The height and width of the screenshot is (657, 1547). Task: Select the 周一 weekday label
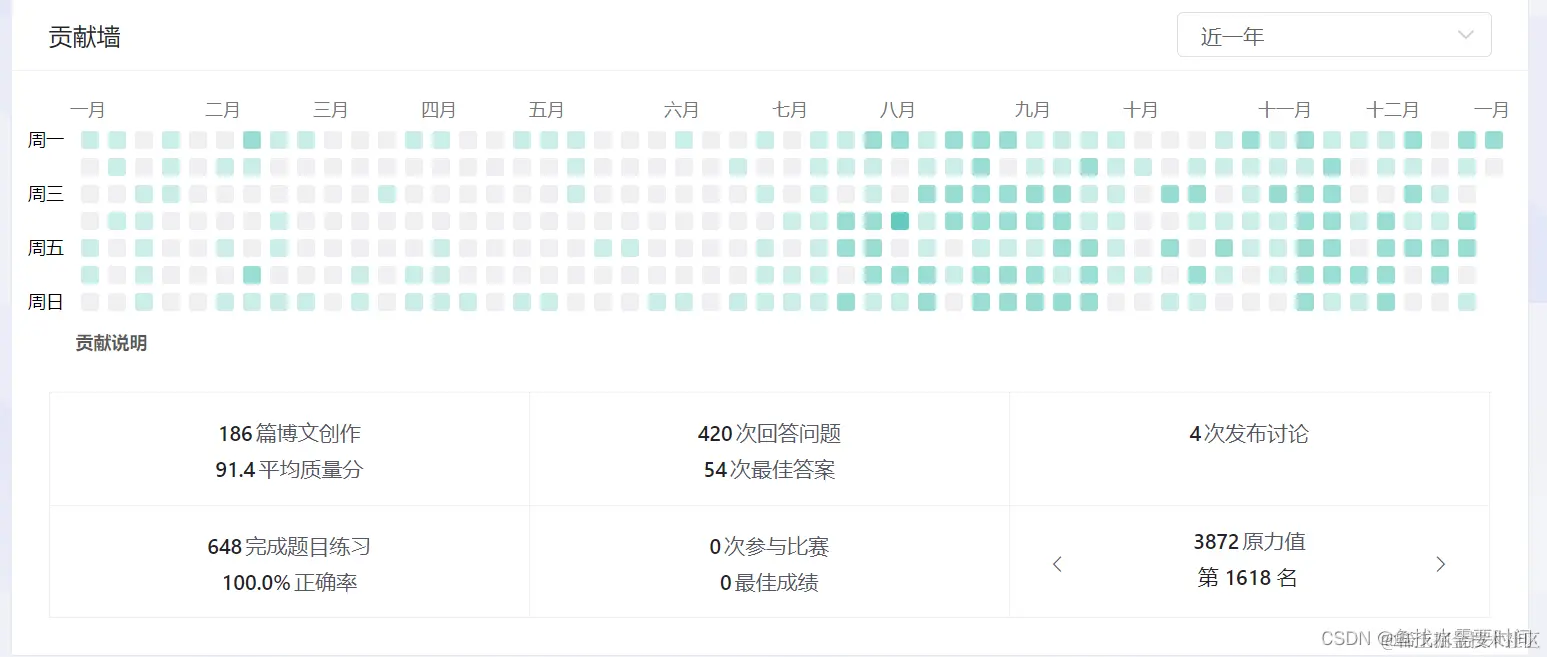click(44, 140)
